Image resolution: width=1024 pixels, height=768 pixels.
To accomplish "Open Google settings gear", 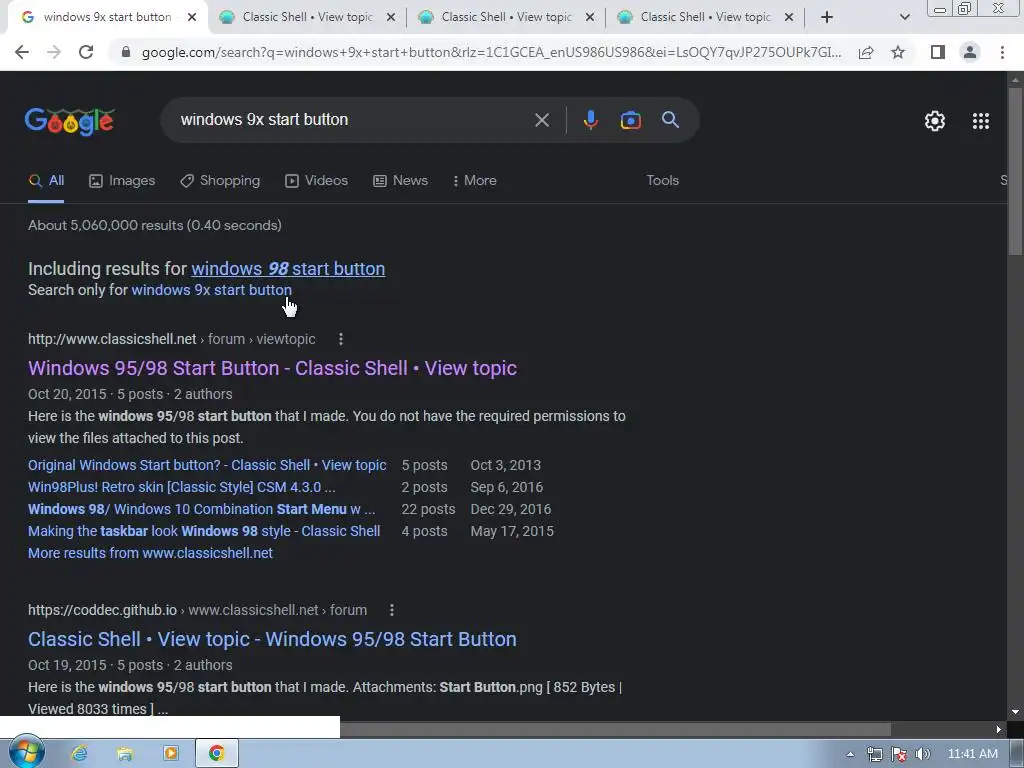I will [x=935, y=121].
